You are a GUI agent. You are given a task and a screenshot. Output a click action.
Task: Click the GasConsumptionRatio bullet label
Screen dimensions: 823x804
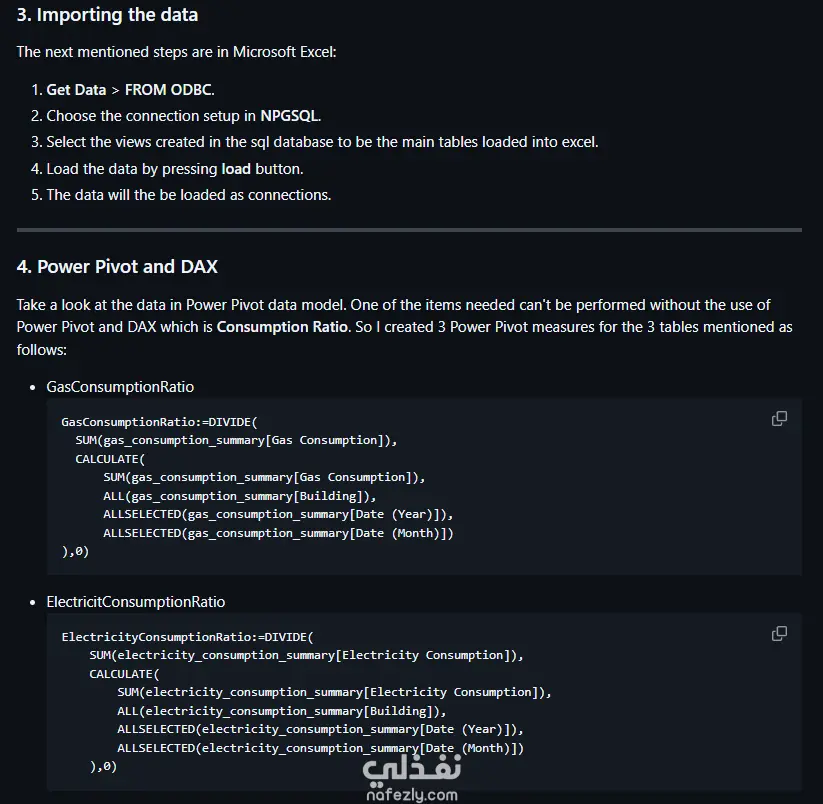[120, 387]
